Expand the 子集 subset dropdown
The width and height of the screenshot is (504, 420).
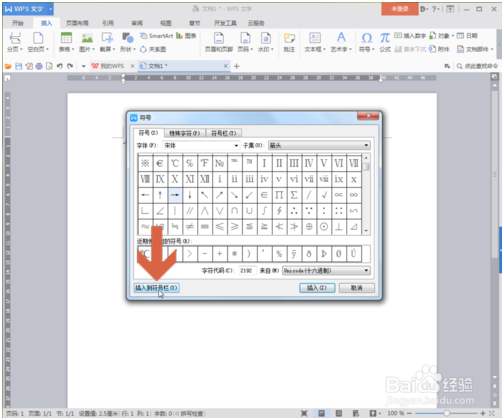(366, 145)
